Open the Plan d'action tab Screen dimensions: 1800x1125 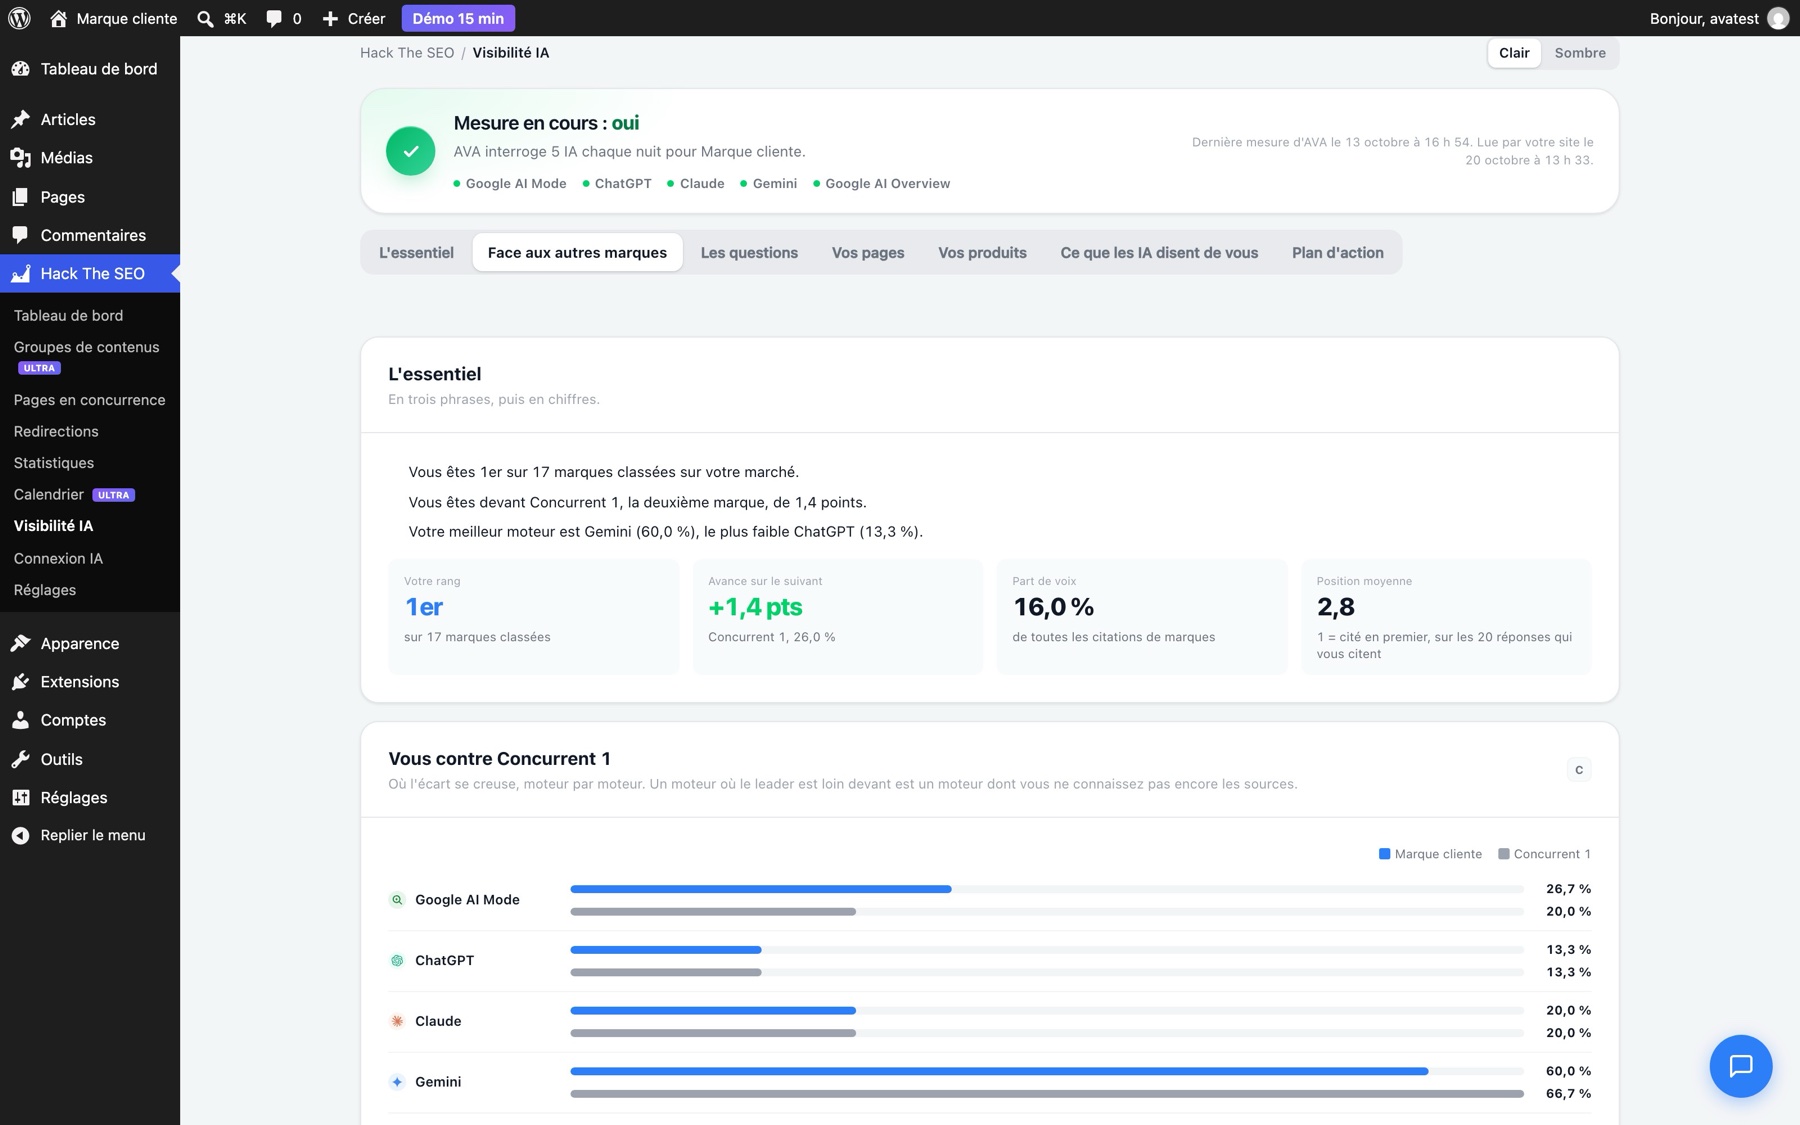click(1337, 253)
